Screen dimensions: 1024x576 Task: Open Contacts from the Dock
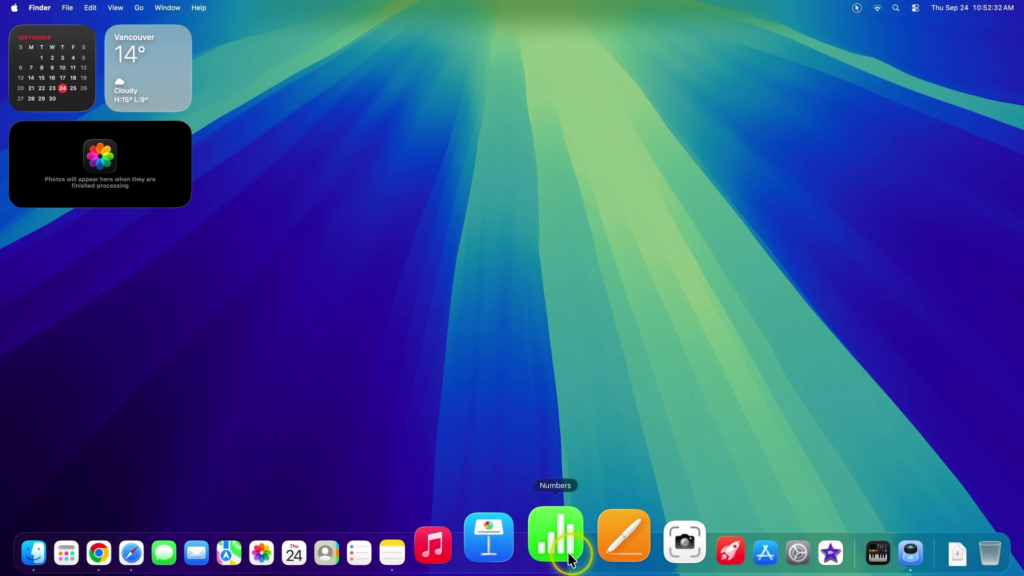click(327, 553)
